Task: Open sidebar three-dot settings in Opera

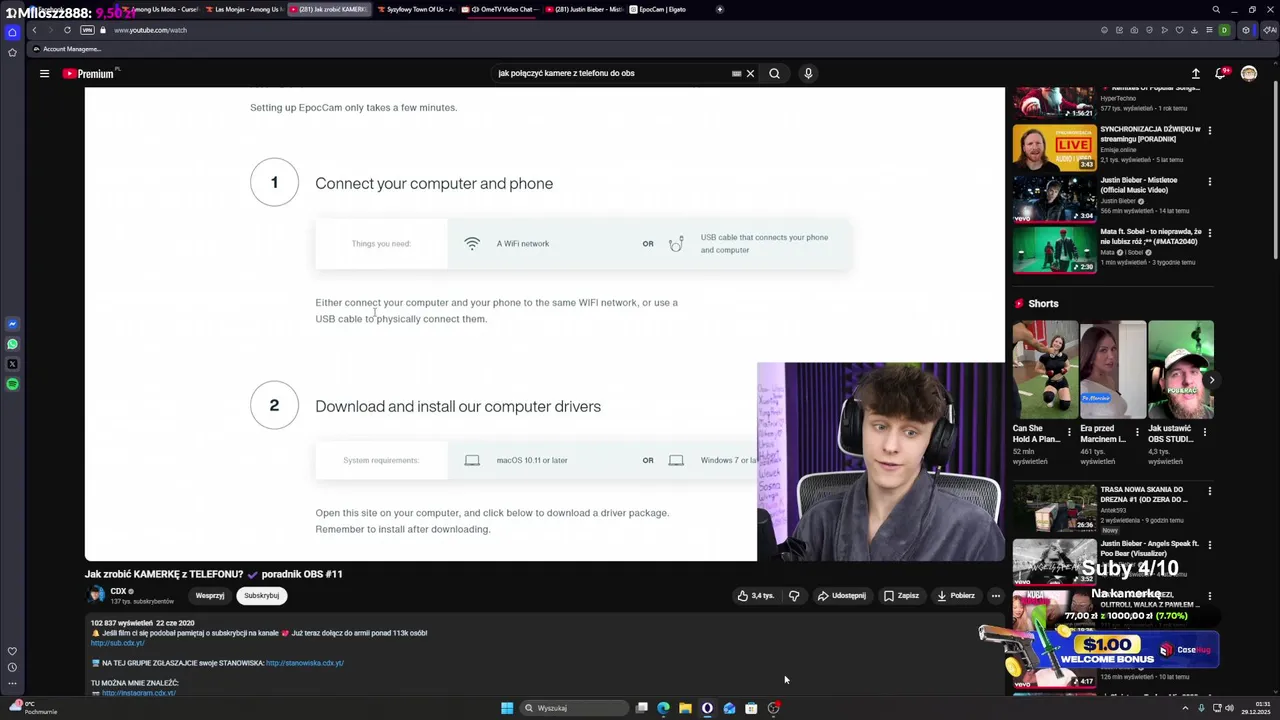Action: [x=12, y=683]
